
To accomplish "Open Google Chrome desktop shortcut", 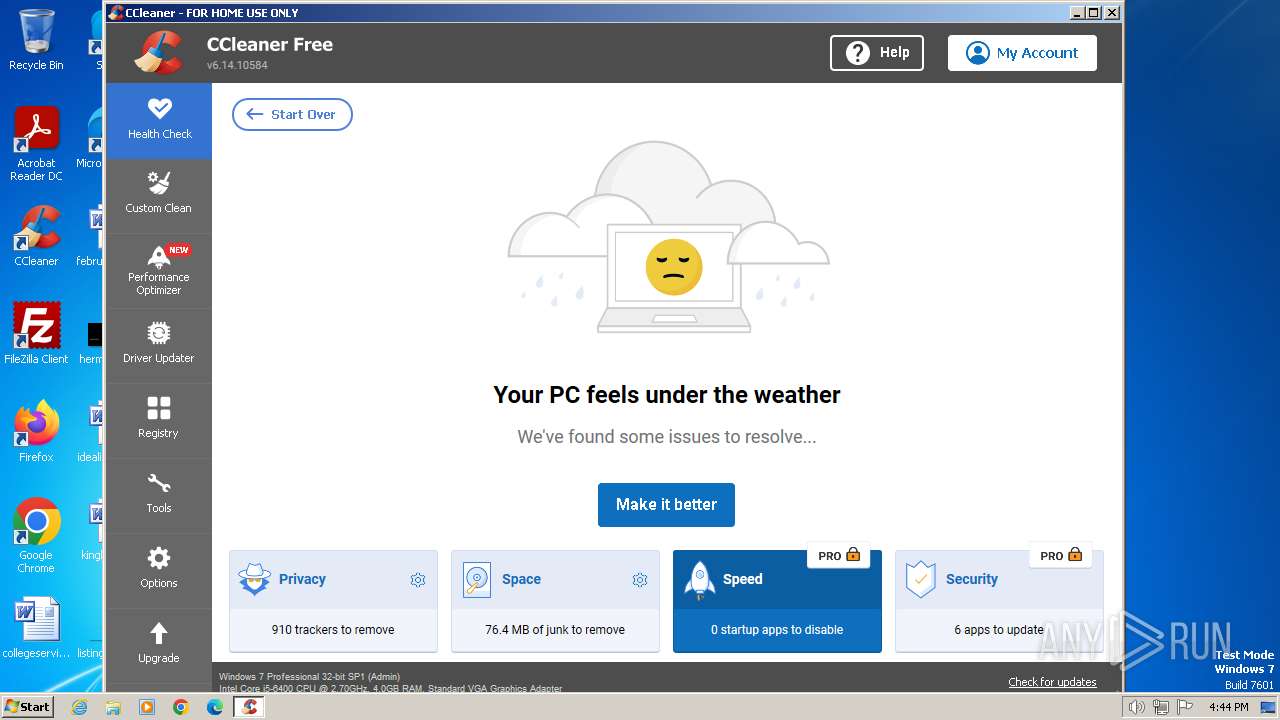I will click(36, 536).
